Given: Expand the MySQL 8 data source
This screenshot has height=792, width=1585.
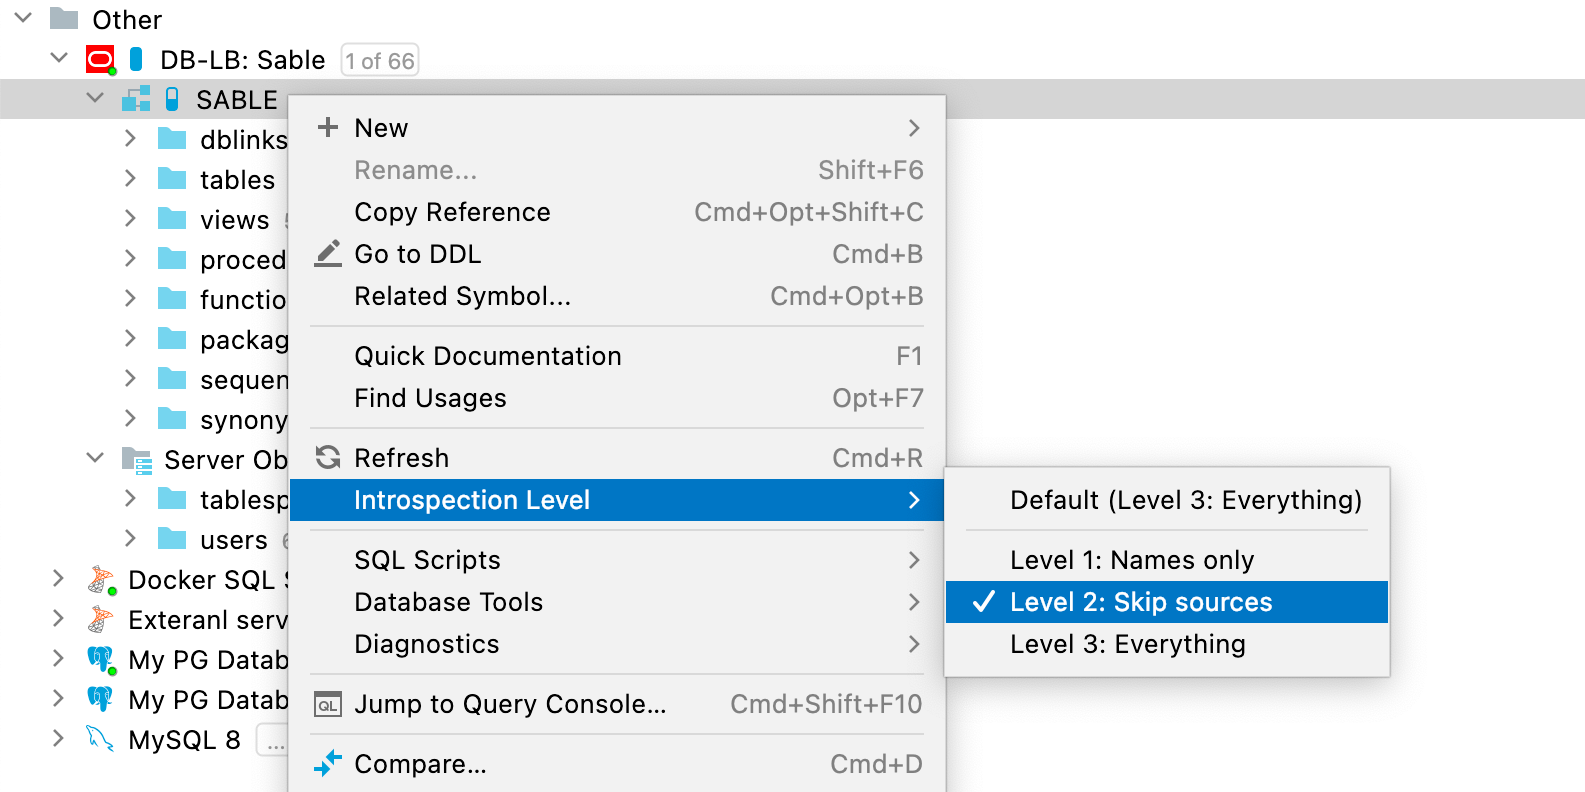Looking at the screenshot, I should pos(58,739).
